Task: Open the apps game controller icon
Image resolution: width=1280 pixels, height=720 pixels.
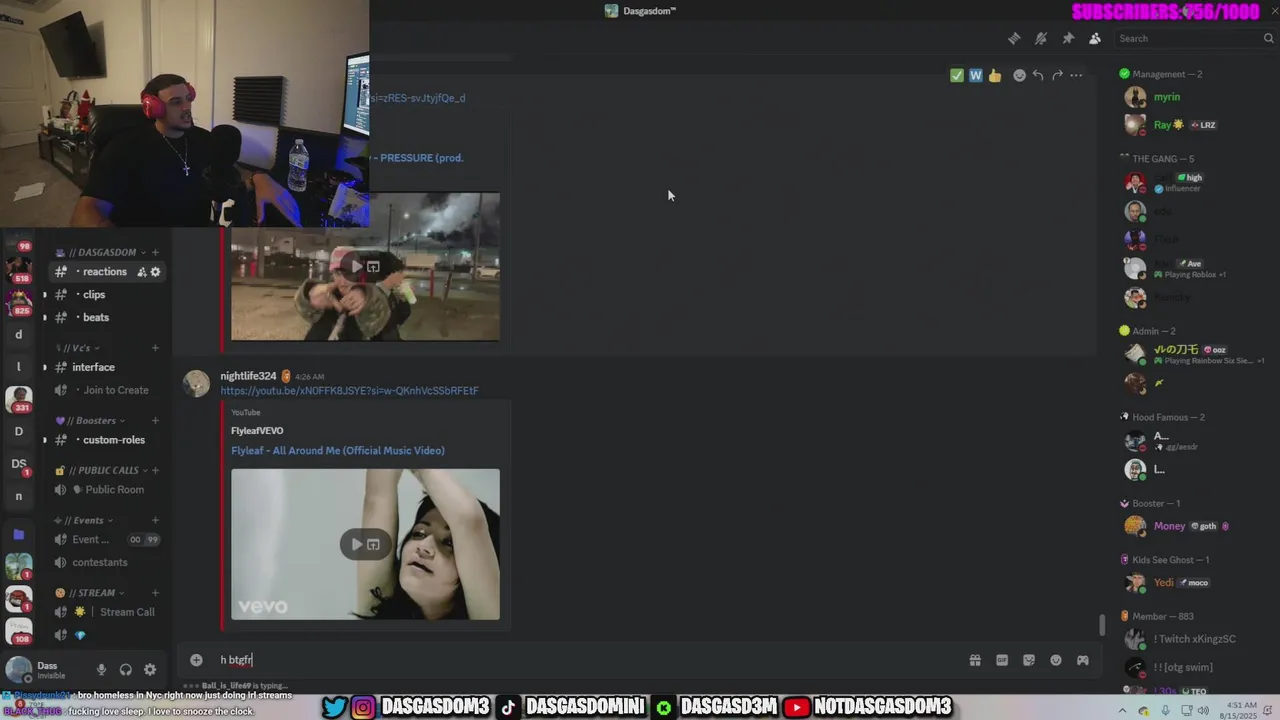Action: 1083,660
